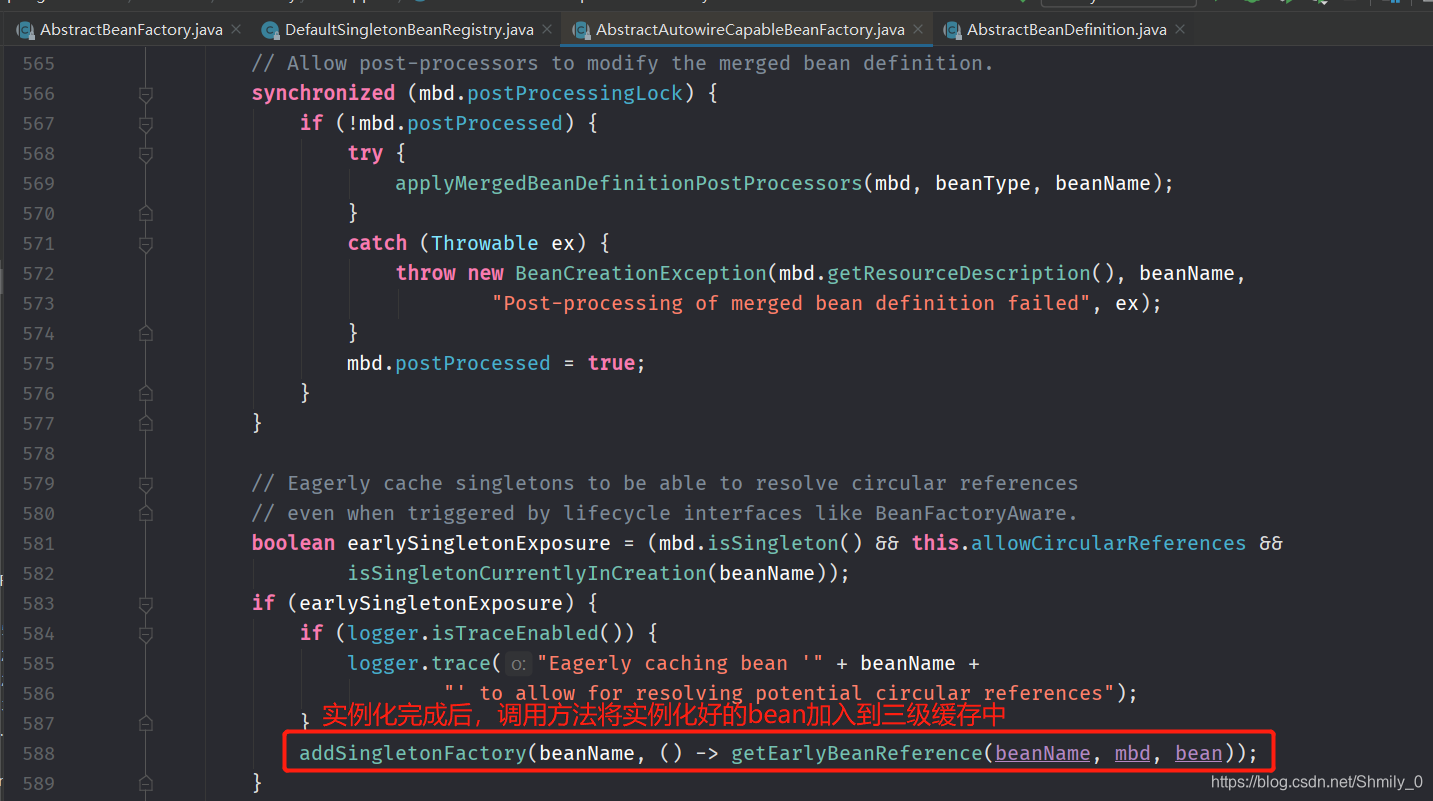The image size is (1433, 801).
Task: Collapse the logger.isTraceEnabled if block at line 584
Action: point(146,634)
